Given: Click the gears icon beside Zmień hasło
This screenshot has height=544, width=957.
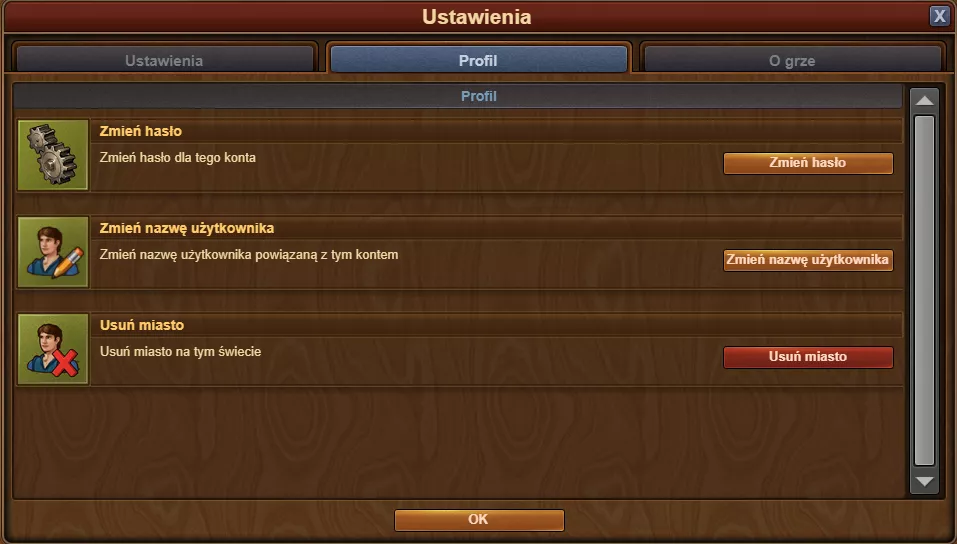Looking at the screenshot, I should click(53, 155).
